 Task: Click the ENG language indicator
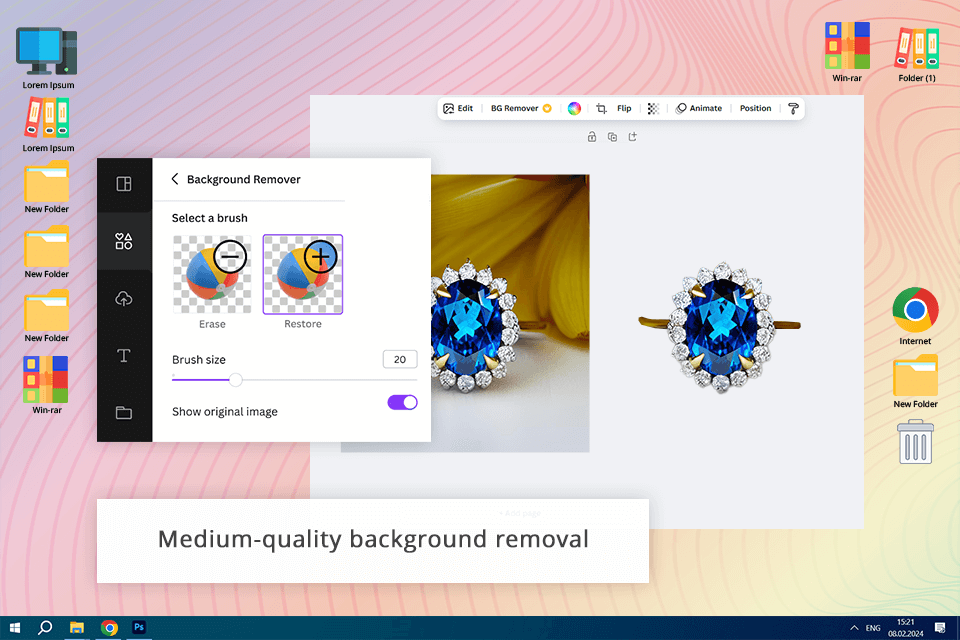coord(873,628)
